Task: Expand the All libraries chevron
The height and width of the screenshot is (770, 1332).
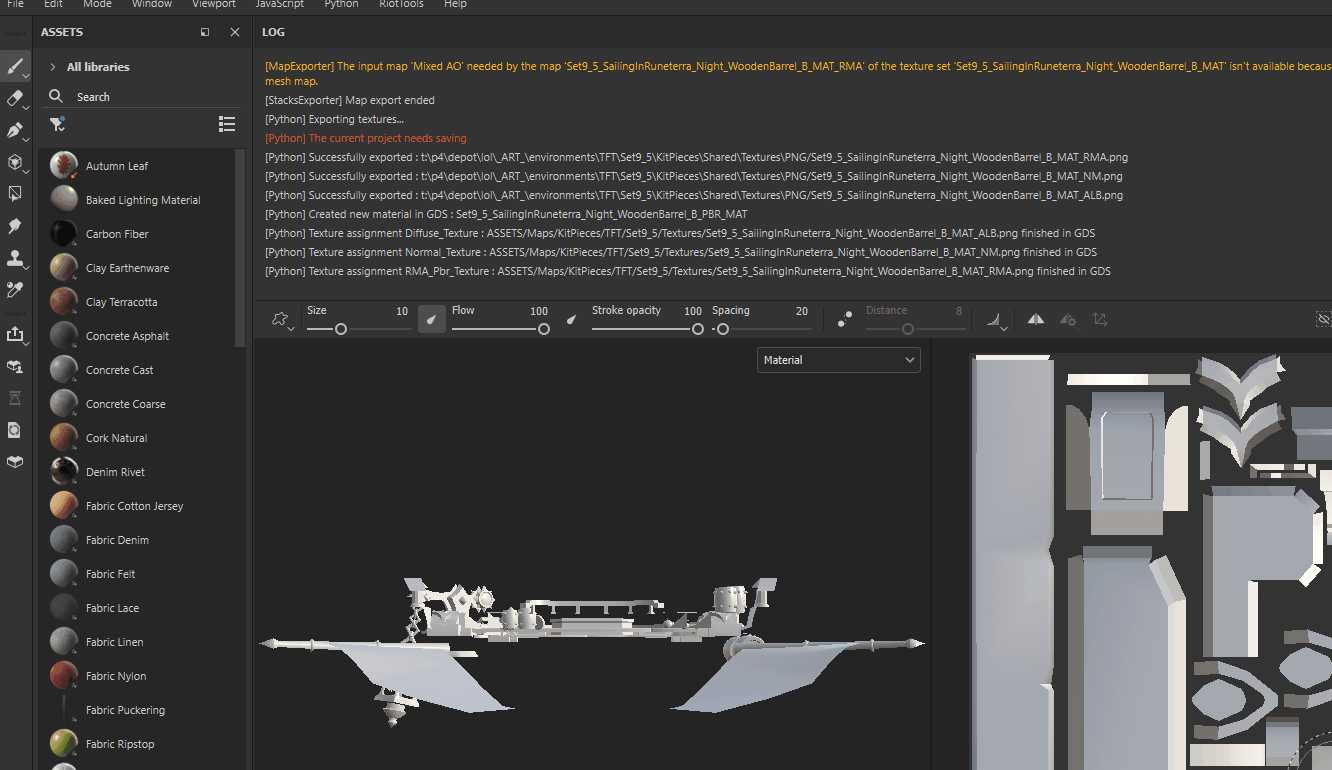Action: [x=52, y=67]
